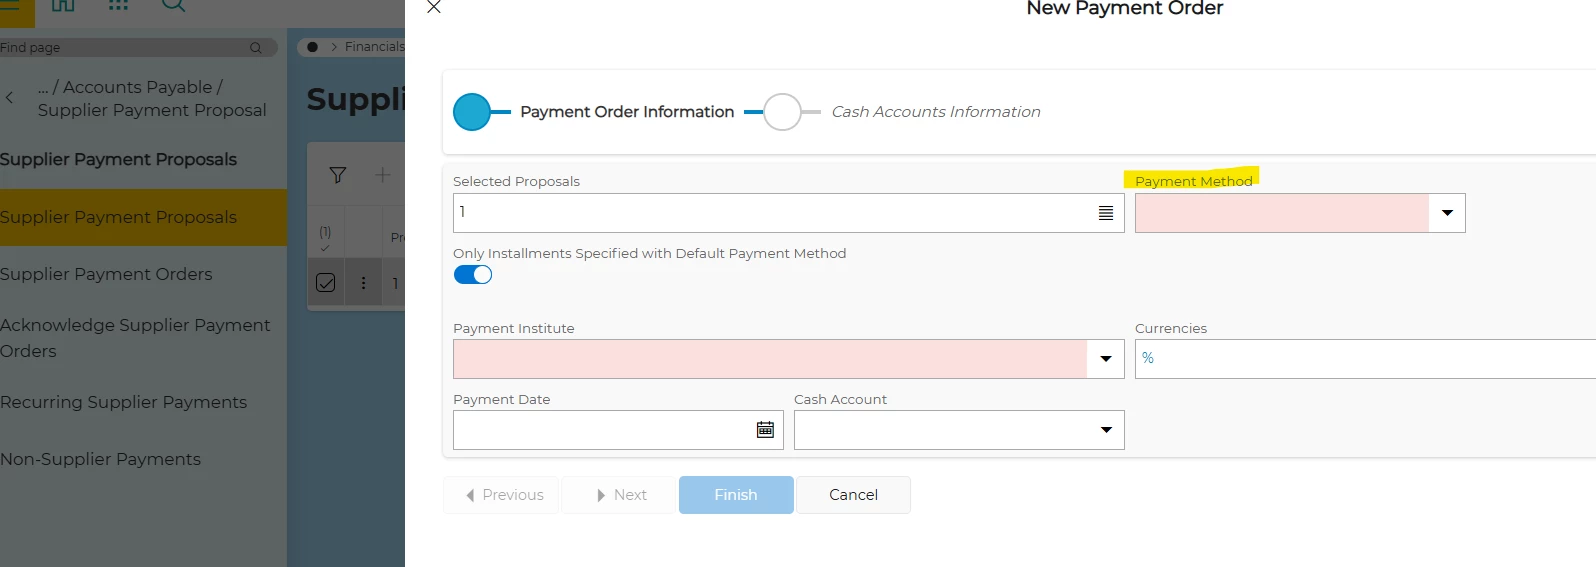This screenshot has width=1596, height=567.
Task: Click the filter funnel icon
Action: pos(338,175)
